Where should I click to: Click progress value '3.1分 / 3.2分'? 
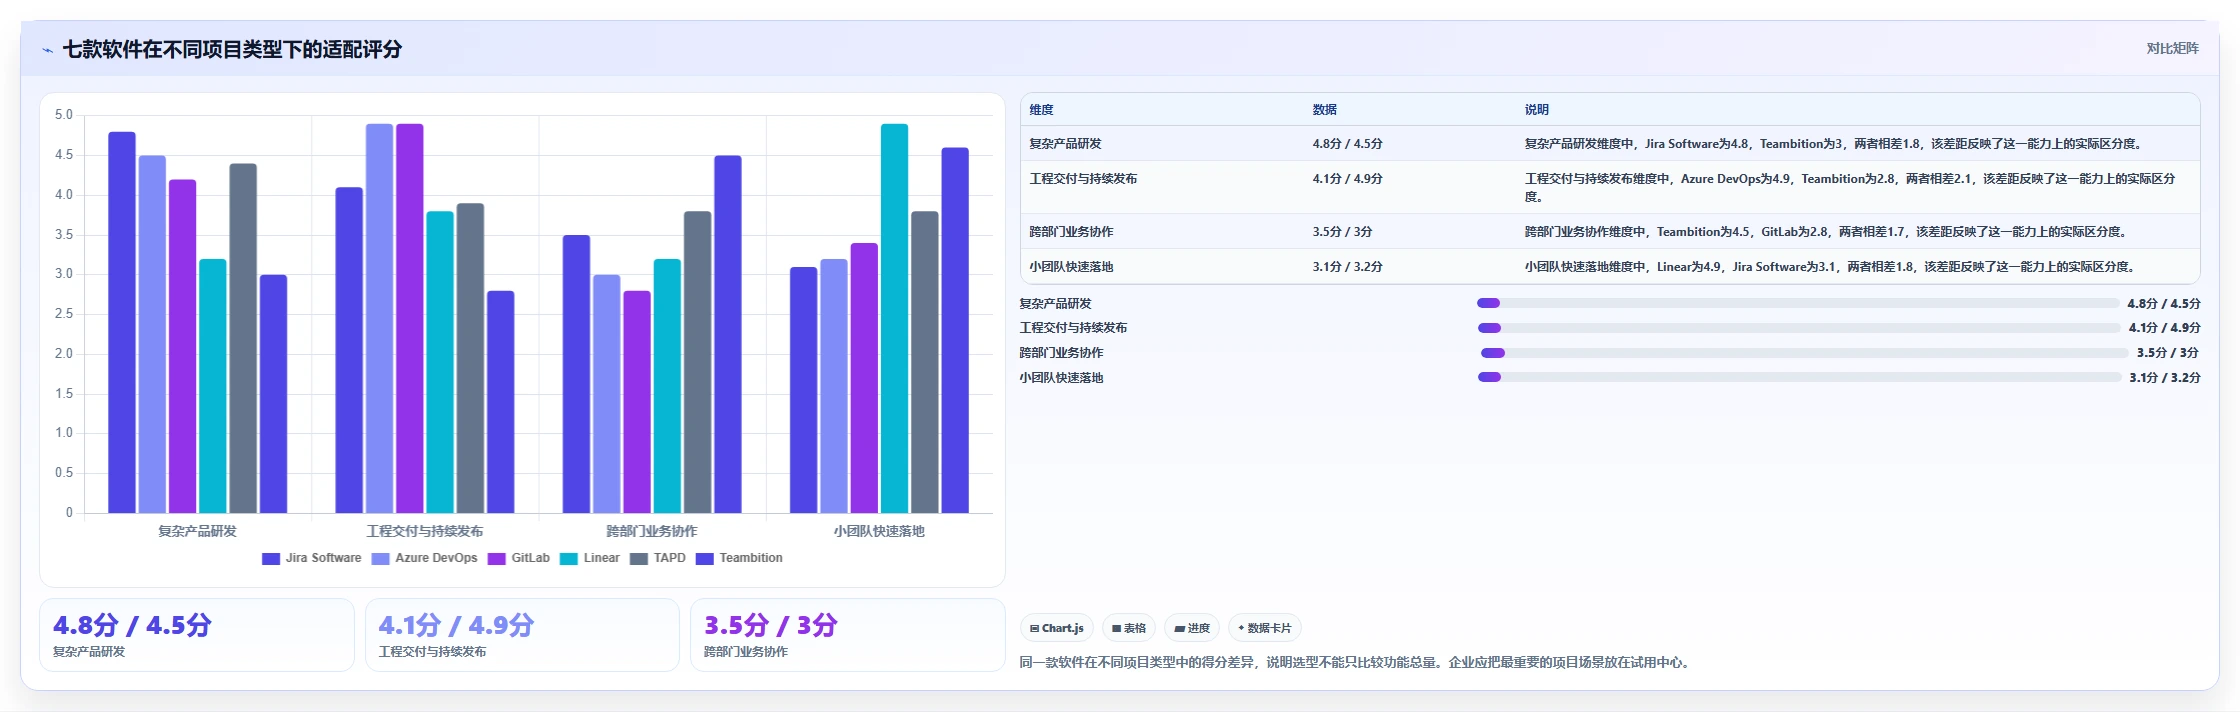tap(2165, 378)
